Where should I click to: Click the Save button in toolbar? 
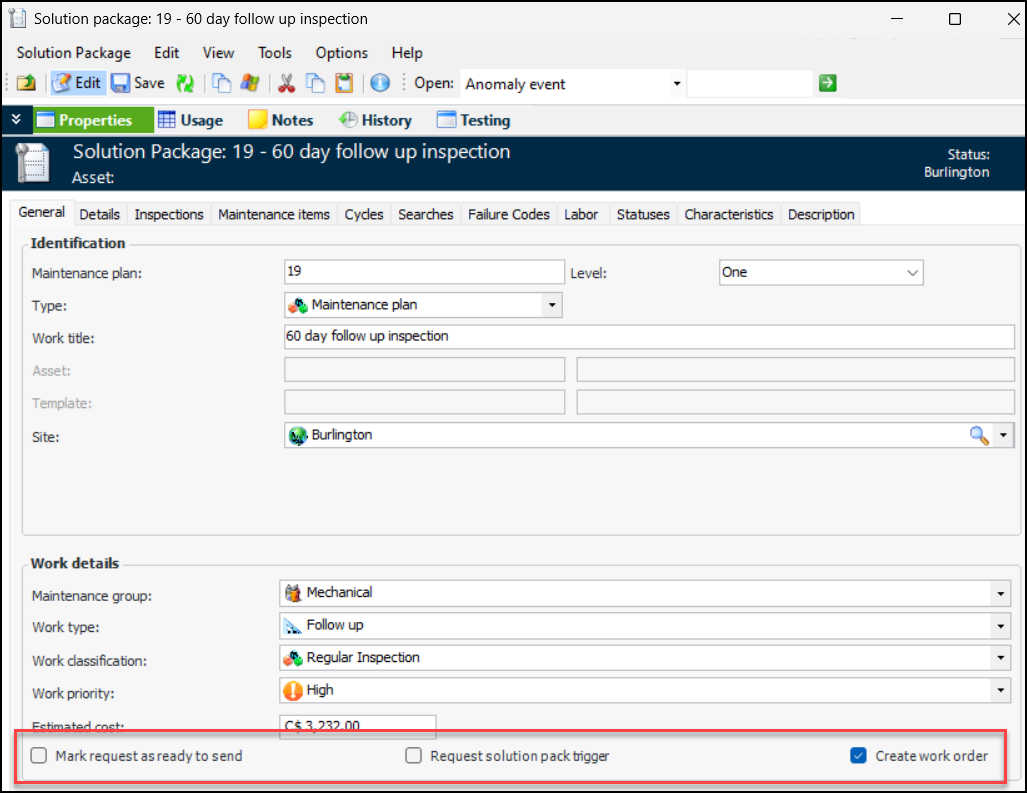click(x=138, y=84)
